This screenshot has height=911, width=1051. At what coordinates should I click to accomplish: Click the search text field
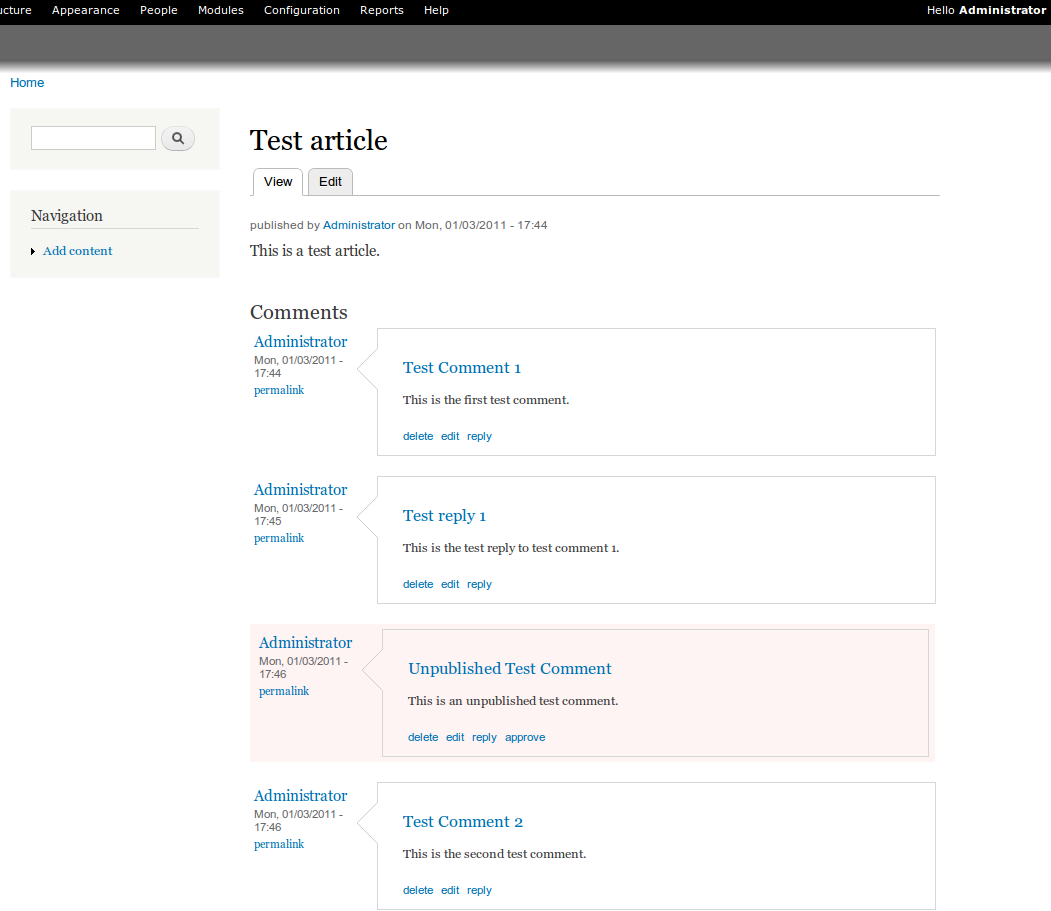click(x=93, y=138)
